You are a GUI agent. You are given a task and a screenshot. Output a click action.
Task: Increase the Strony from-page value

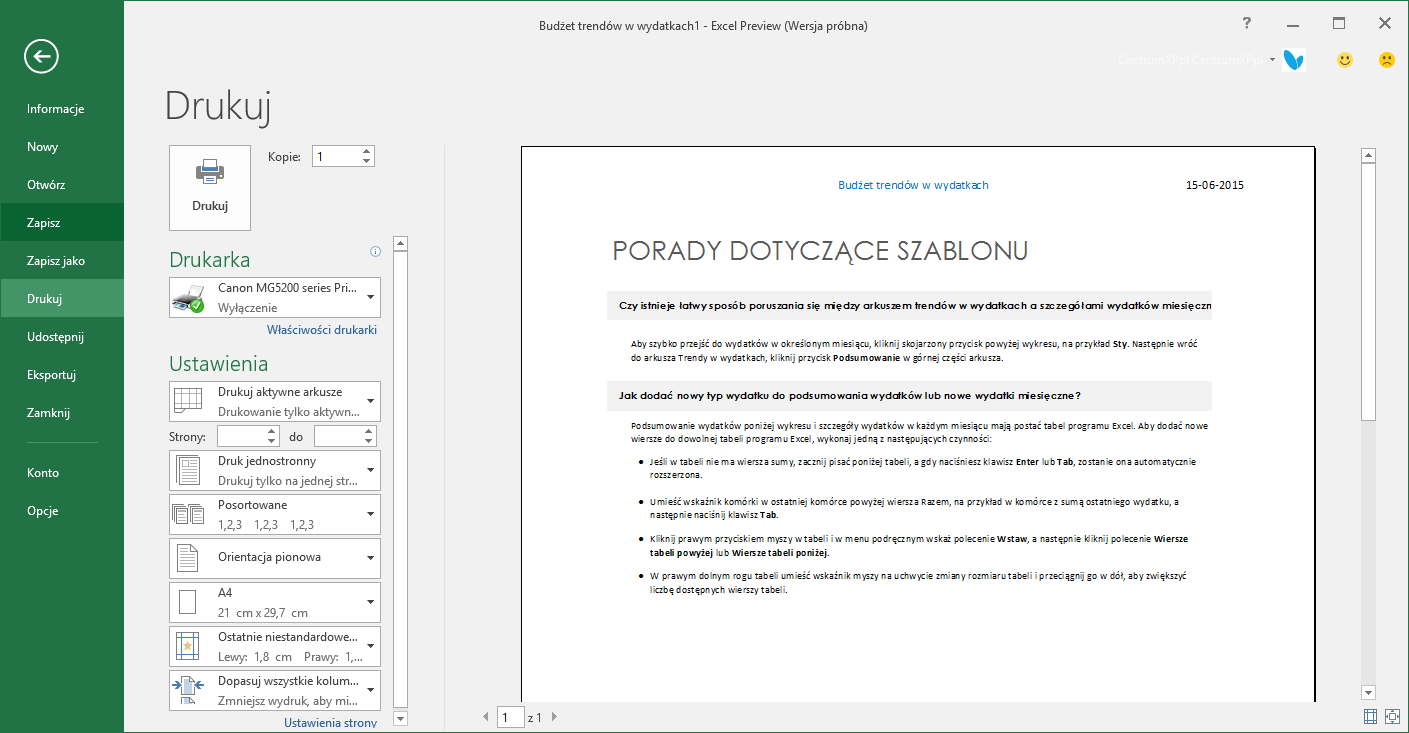coord(272,431)
